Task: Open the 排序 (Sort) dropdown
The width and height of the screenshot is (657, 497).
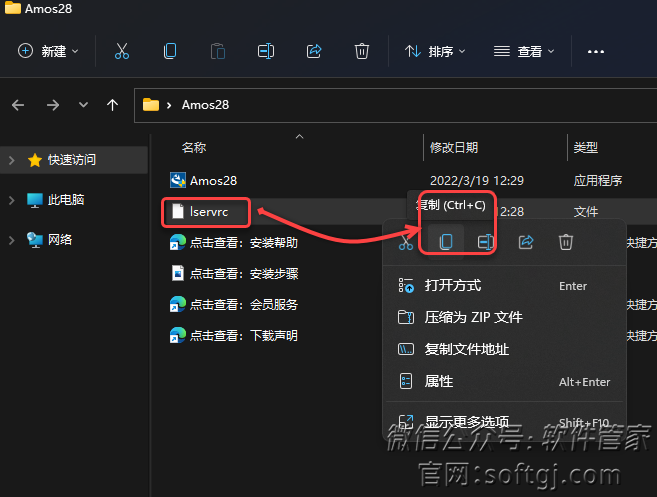Action: [x=435, y=51]
